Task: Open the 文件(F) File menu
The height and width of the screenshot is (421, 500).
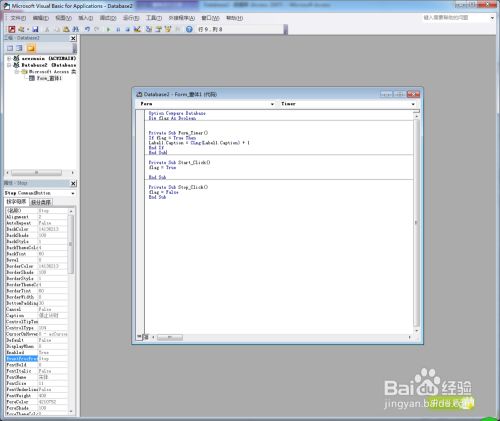Action: 18,18
